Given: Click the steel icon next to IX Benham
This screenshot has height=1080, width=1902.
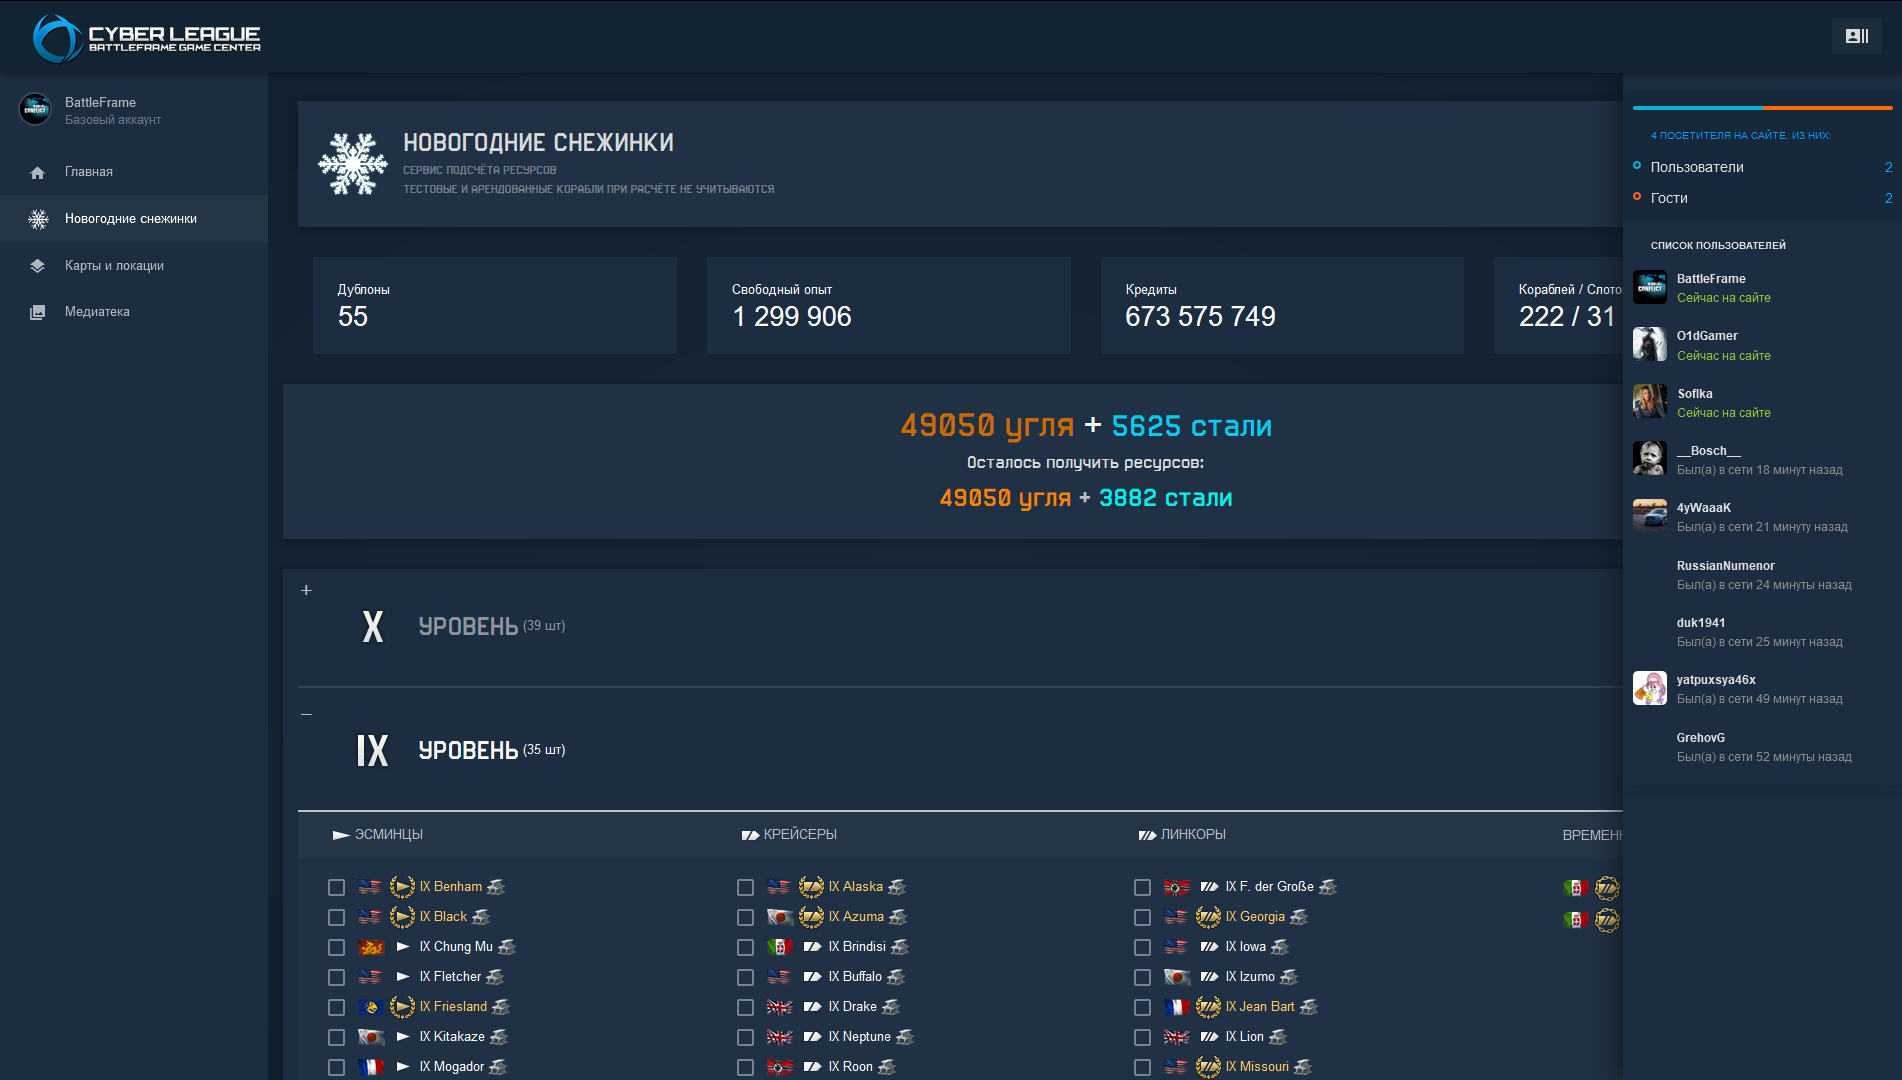Looking at the screenshot, I should tap(496, 887).
